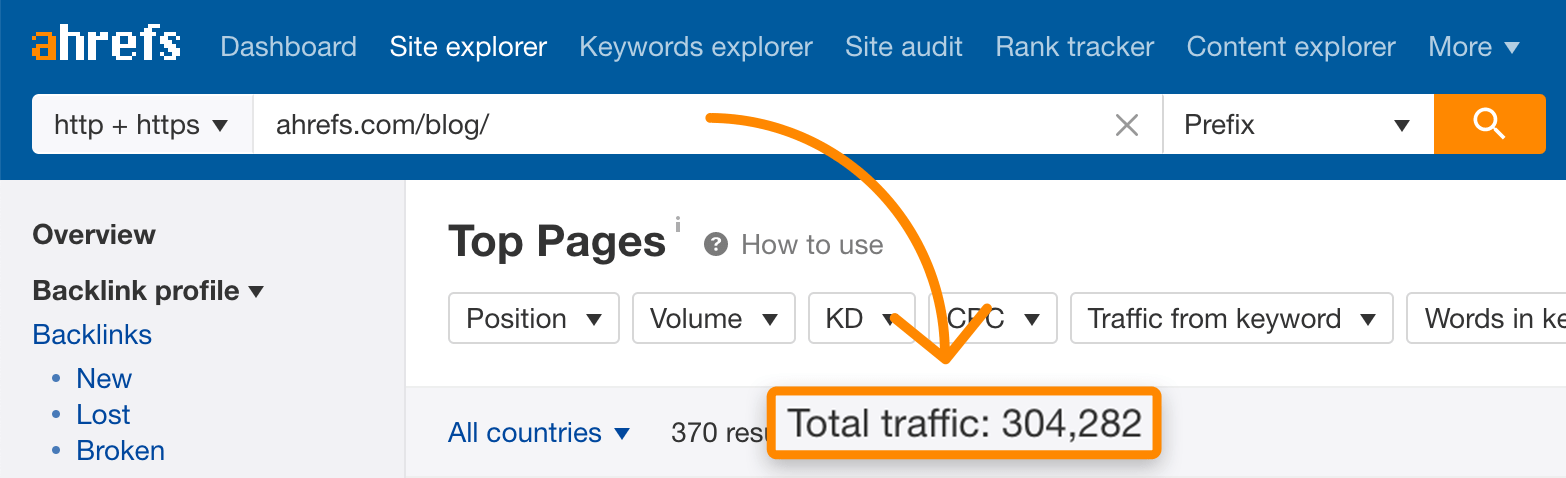Open Rank tracker
The width and height of the screenshot is (1566, 478).
(1075, 47)
